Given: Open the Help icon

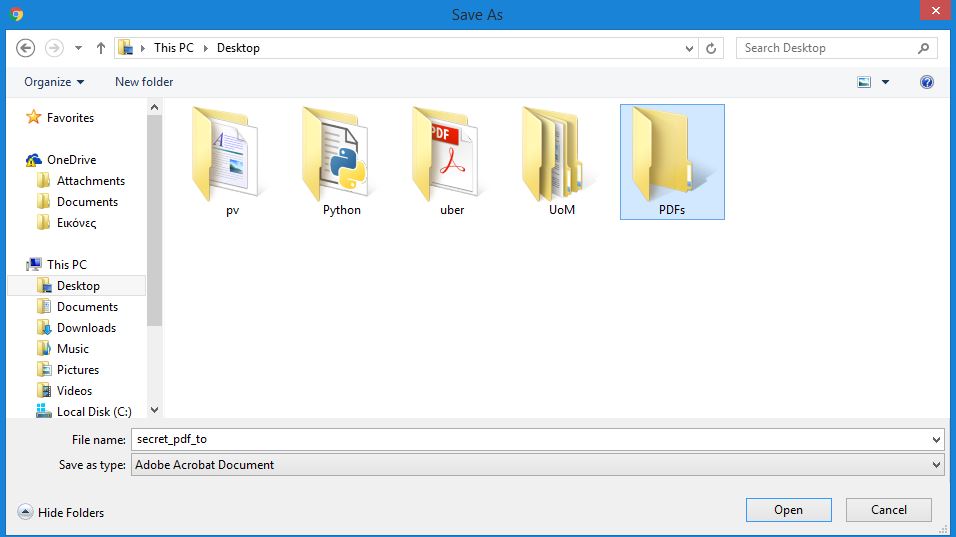Looking at the screenshot, I should (927, 82).
